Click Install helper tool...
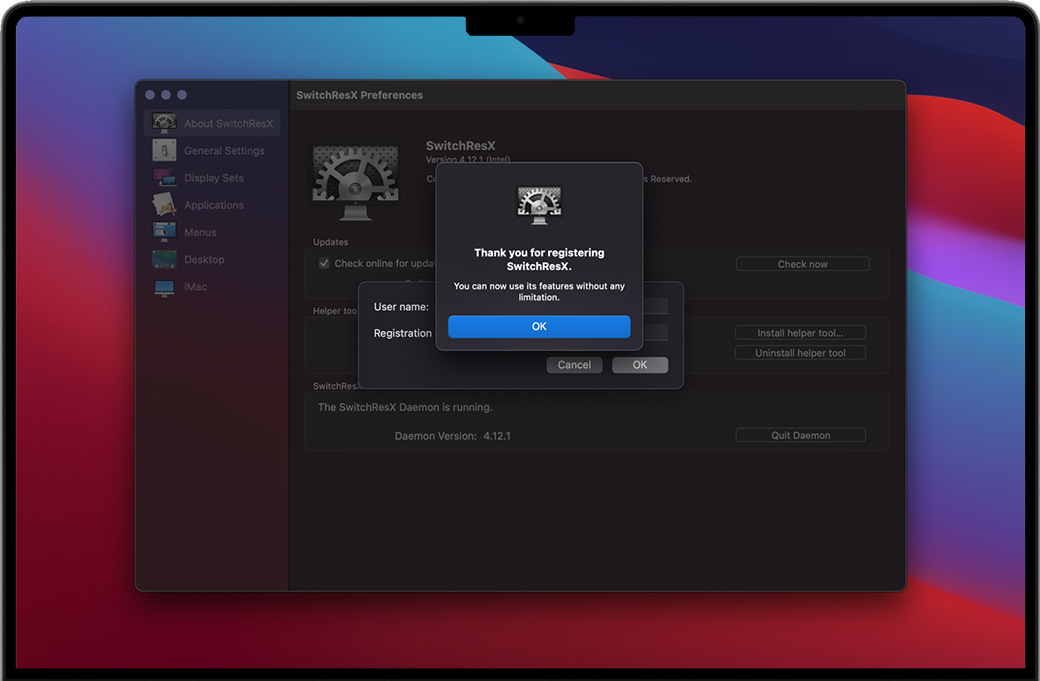The image size is (1040, 681). (801, 333)
